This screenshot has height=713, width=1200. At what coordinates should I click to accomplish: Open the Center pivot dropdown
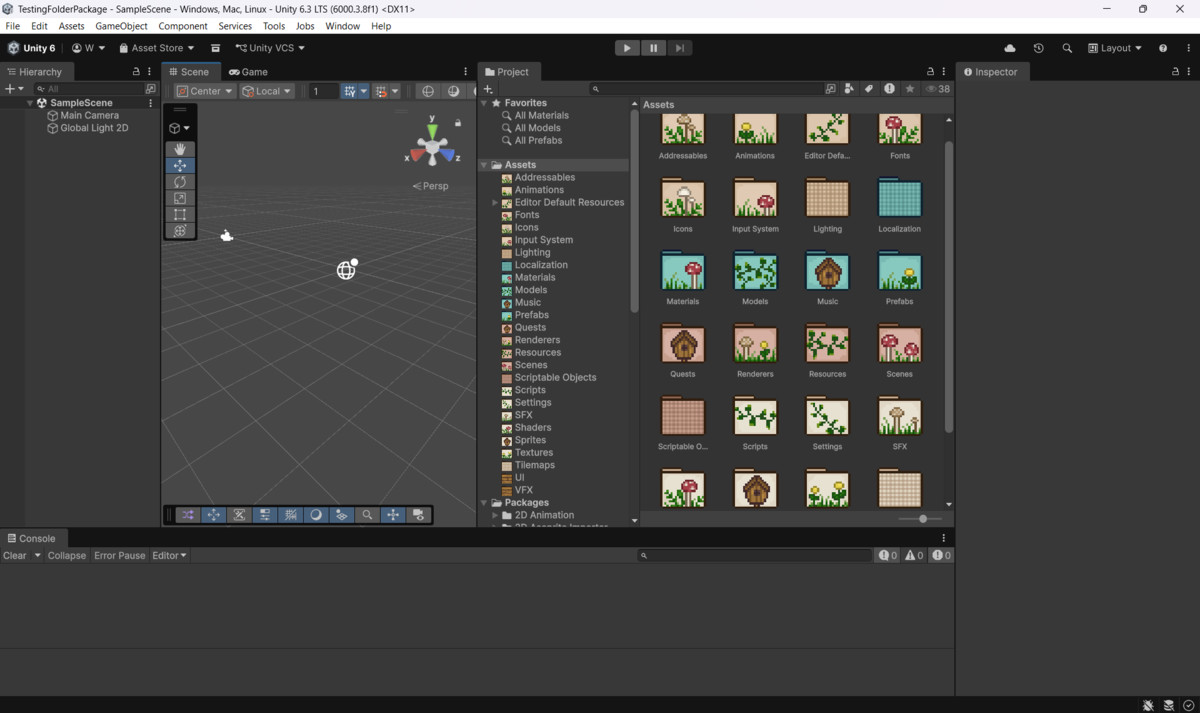(205, 91)
